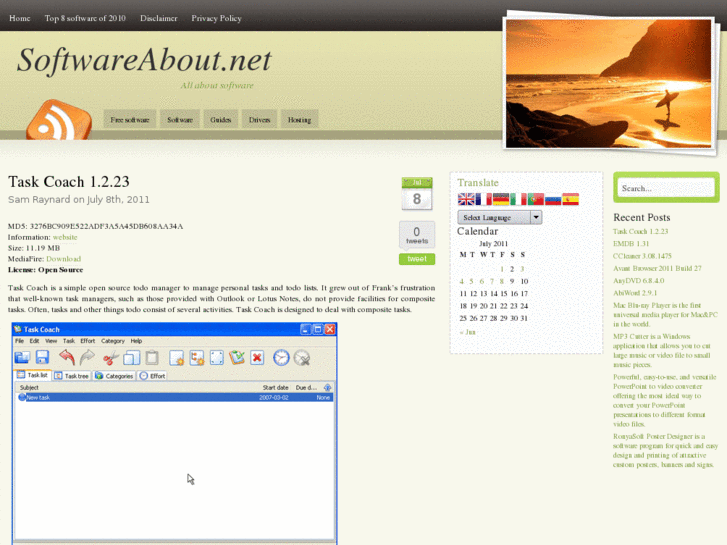This screenshot has width=727, height=545.
Task: Open the Disclaimer page
Action: [x=159, y=18]
